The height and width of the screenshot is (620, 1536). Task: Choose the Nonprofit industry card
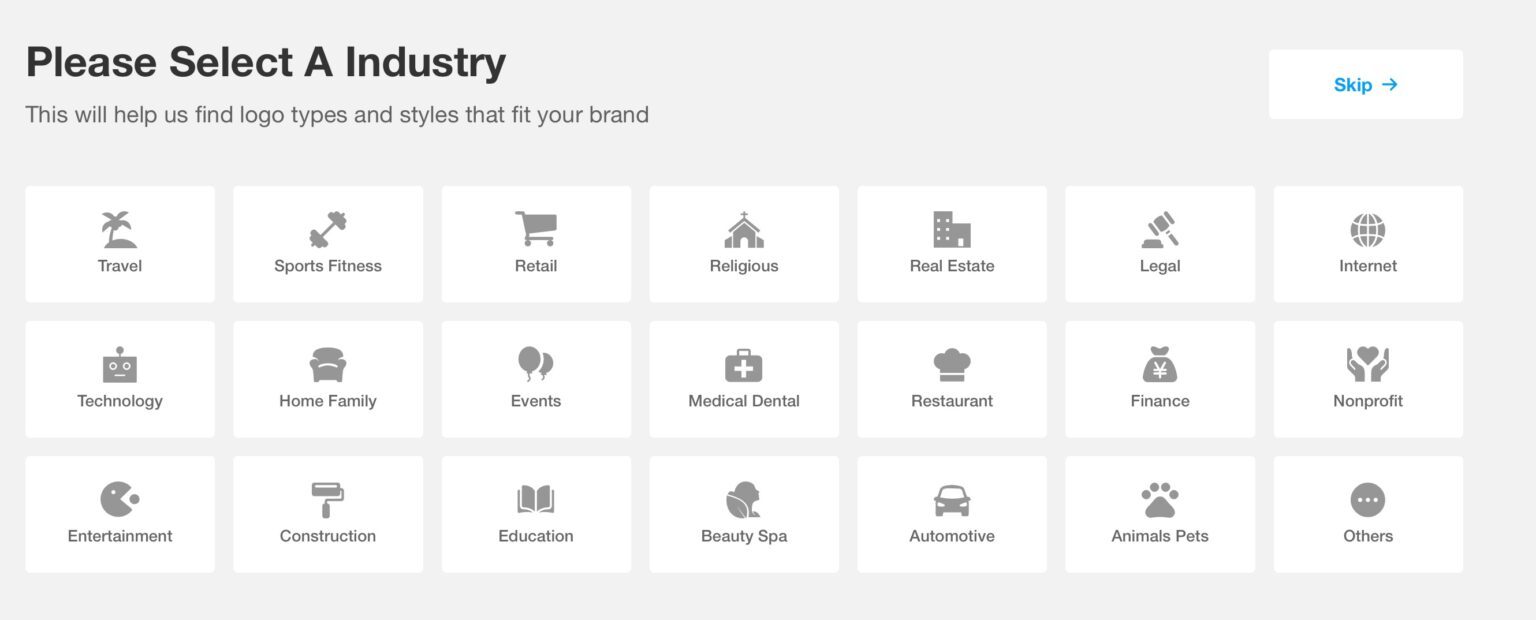click(x=1368, y=379)
